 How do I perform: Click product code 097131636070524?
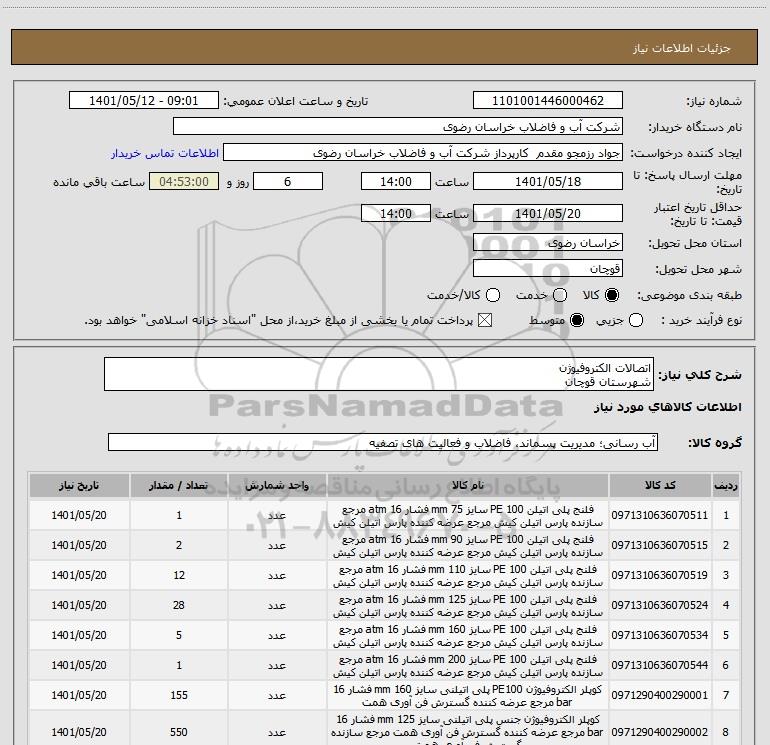(x=660, y=606)
